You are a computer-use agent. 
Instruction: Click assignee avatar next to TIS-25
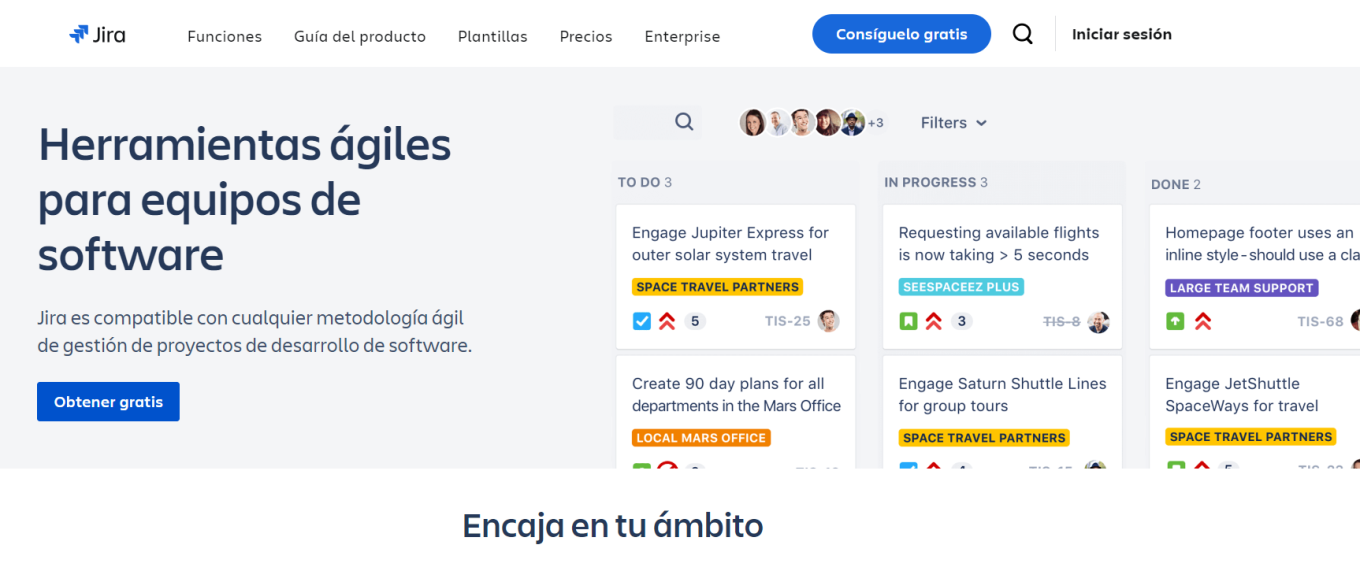coord(828,321)
